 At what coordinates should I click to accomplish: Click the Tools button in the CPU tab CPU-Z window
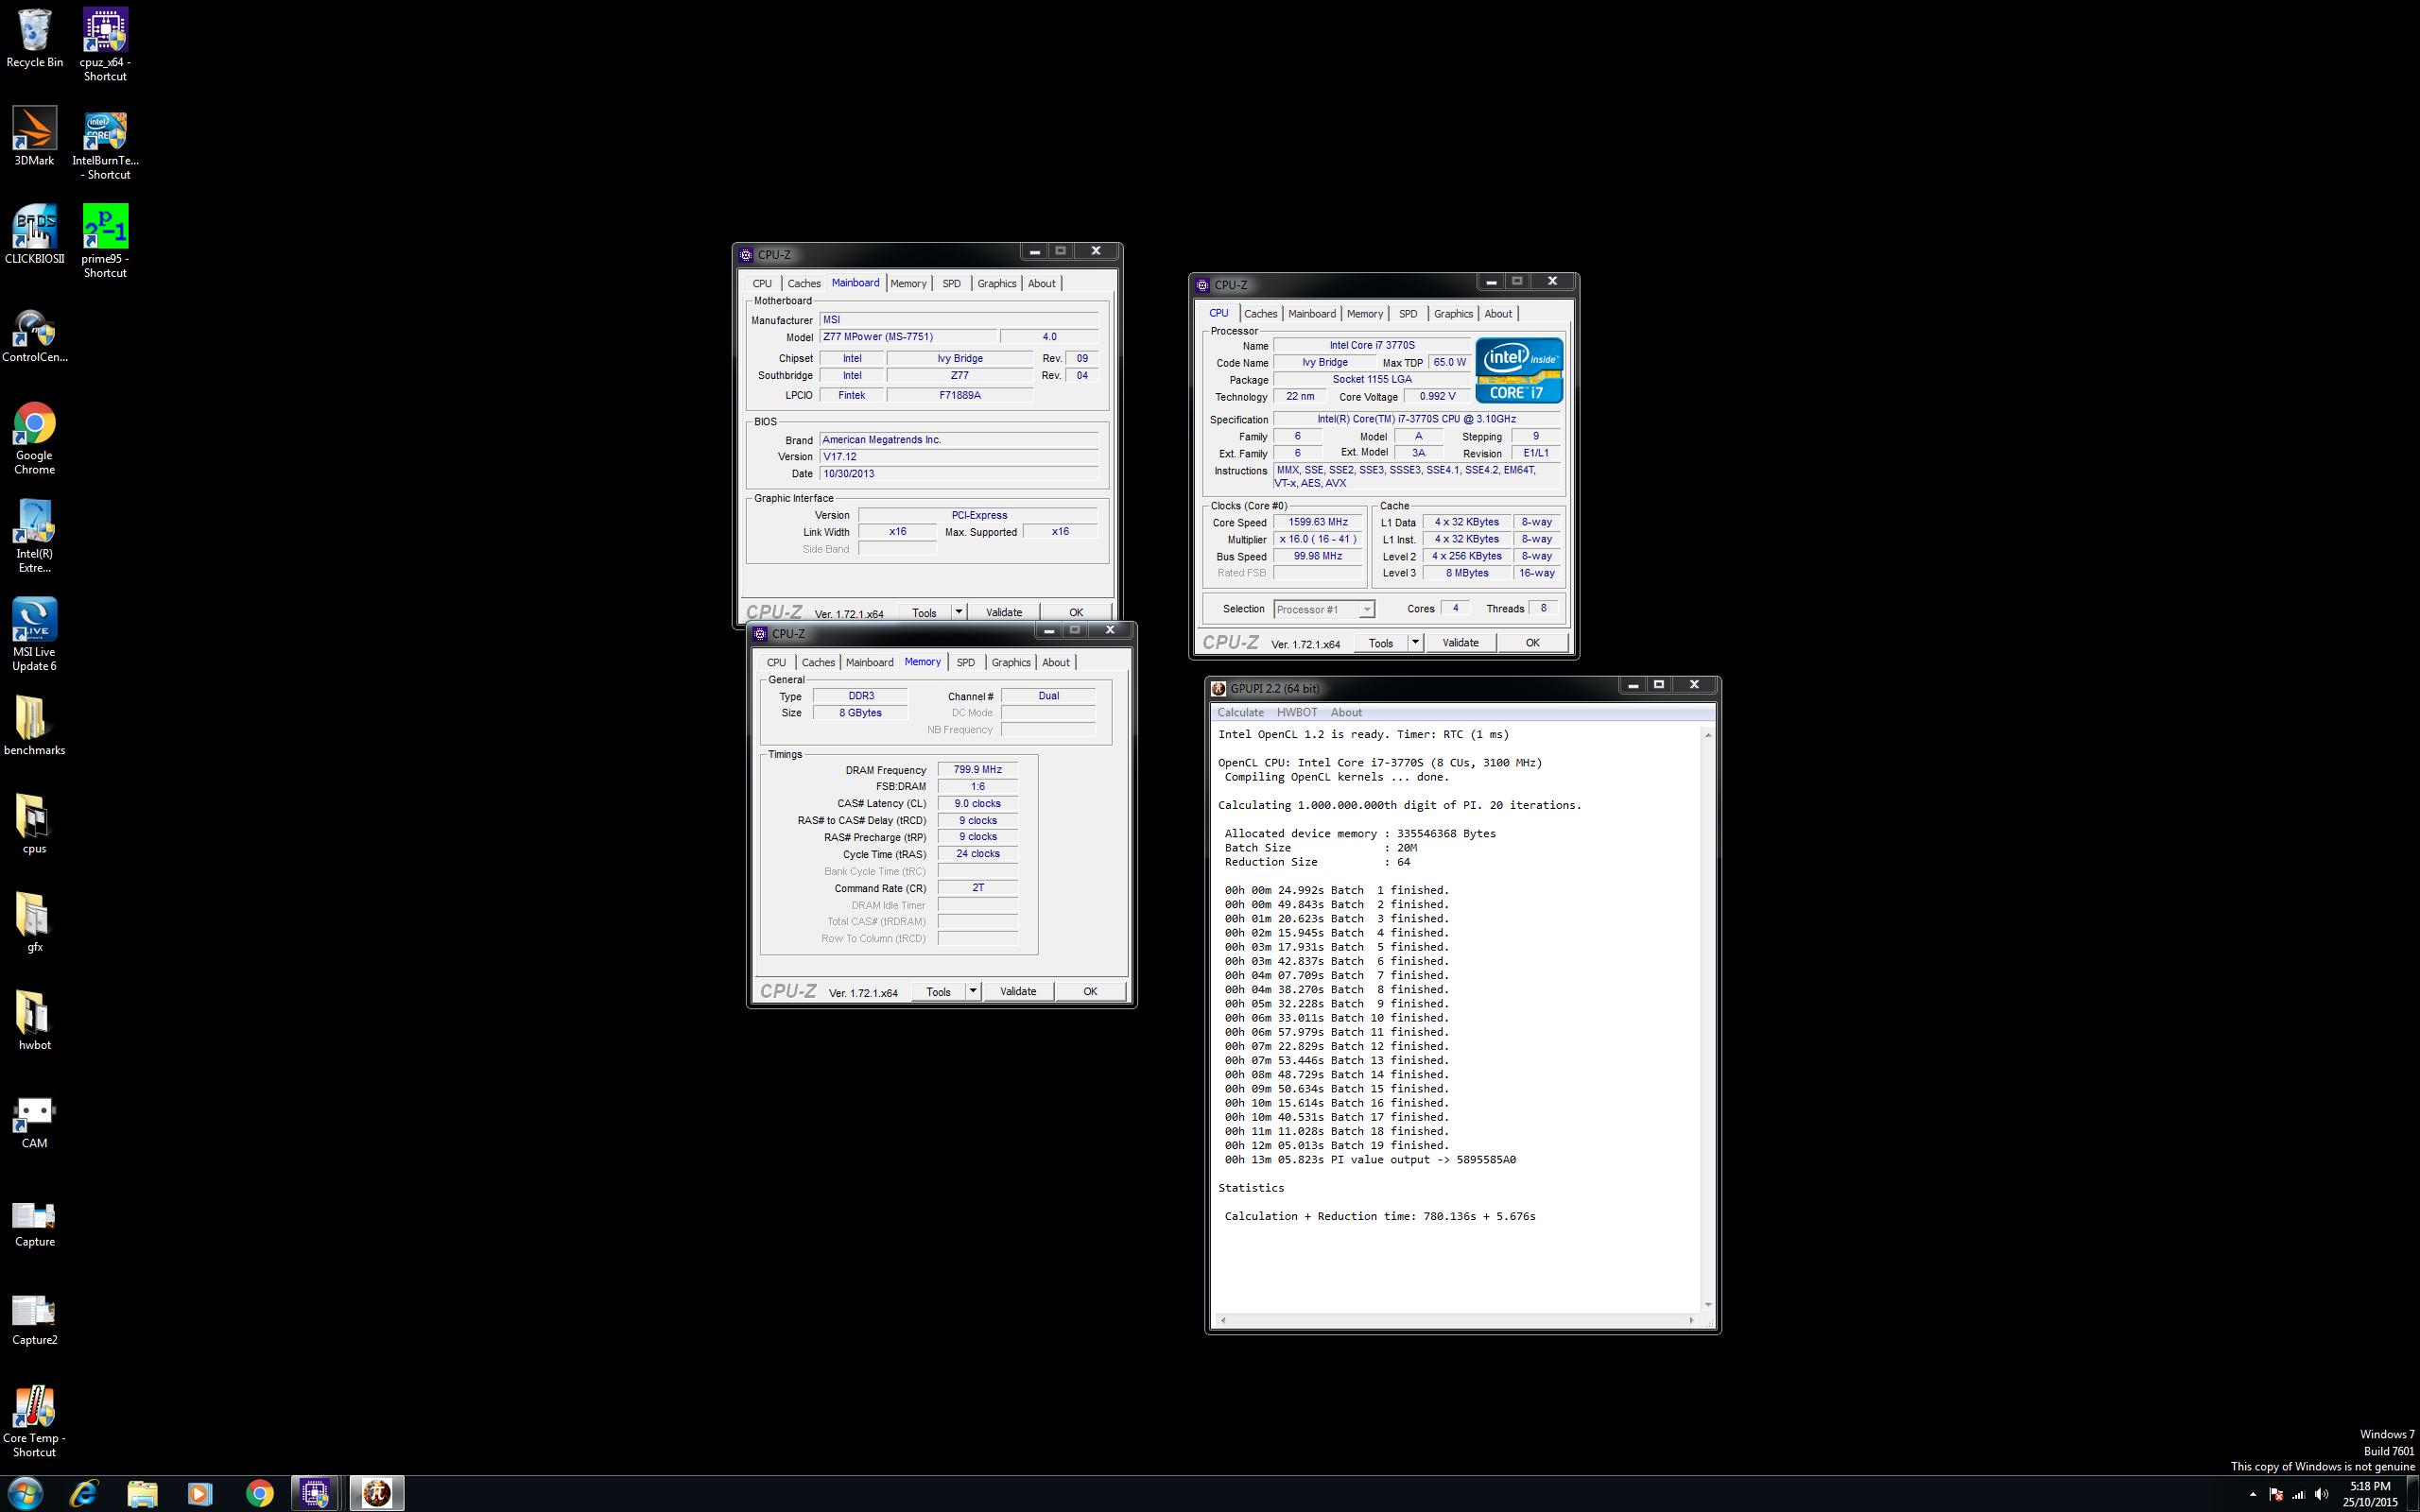[1381, 642]
